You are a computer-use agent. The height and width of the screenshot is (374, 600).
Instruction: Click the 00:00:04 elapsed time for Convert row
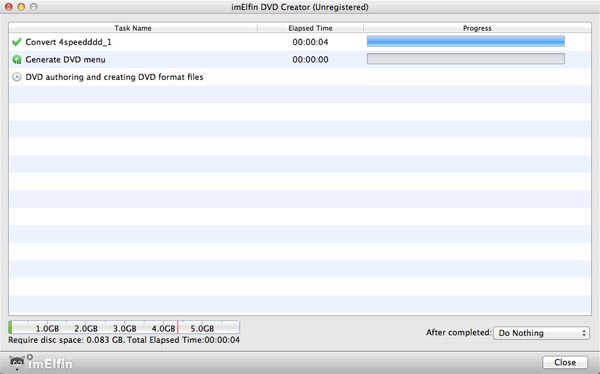[310, 42]
